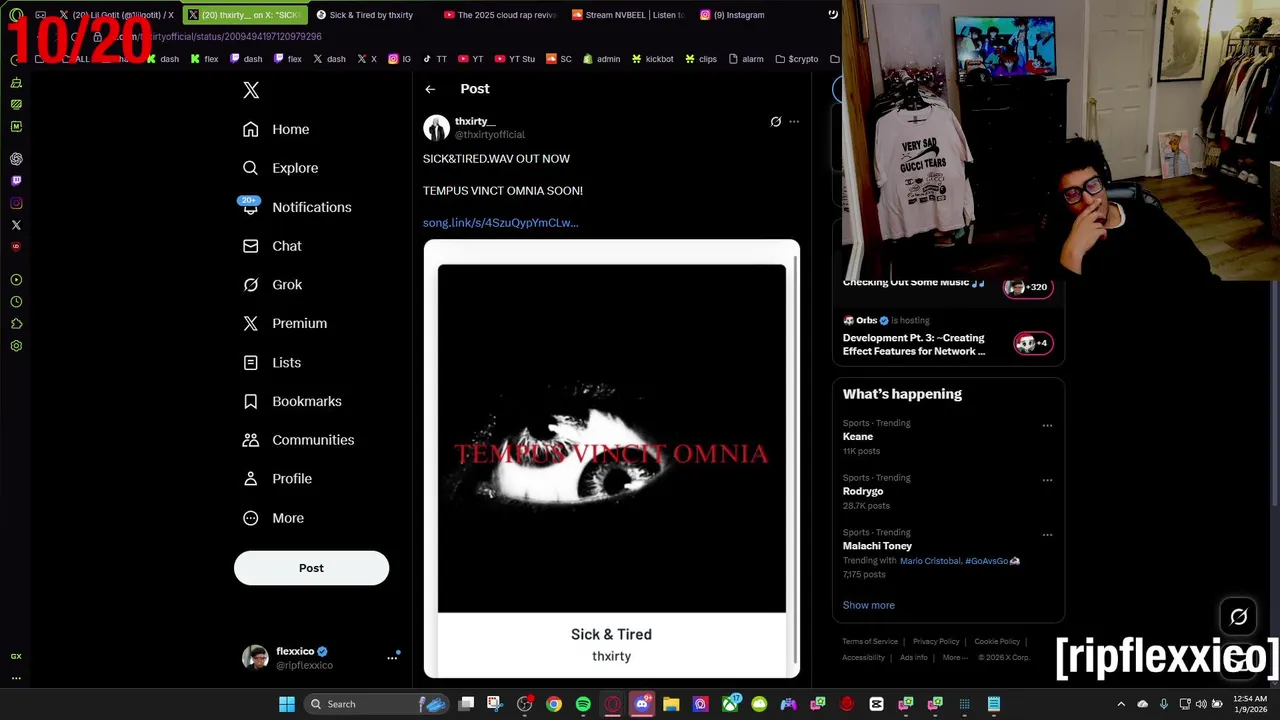Switch to Lil Gotit X tab
The width and height of the screenshot is (1280, 720).
[116, 15]
